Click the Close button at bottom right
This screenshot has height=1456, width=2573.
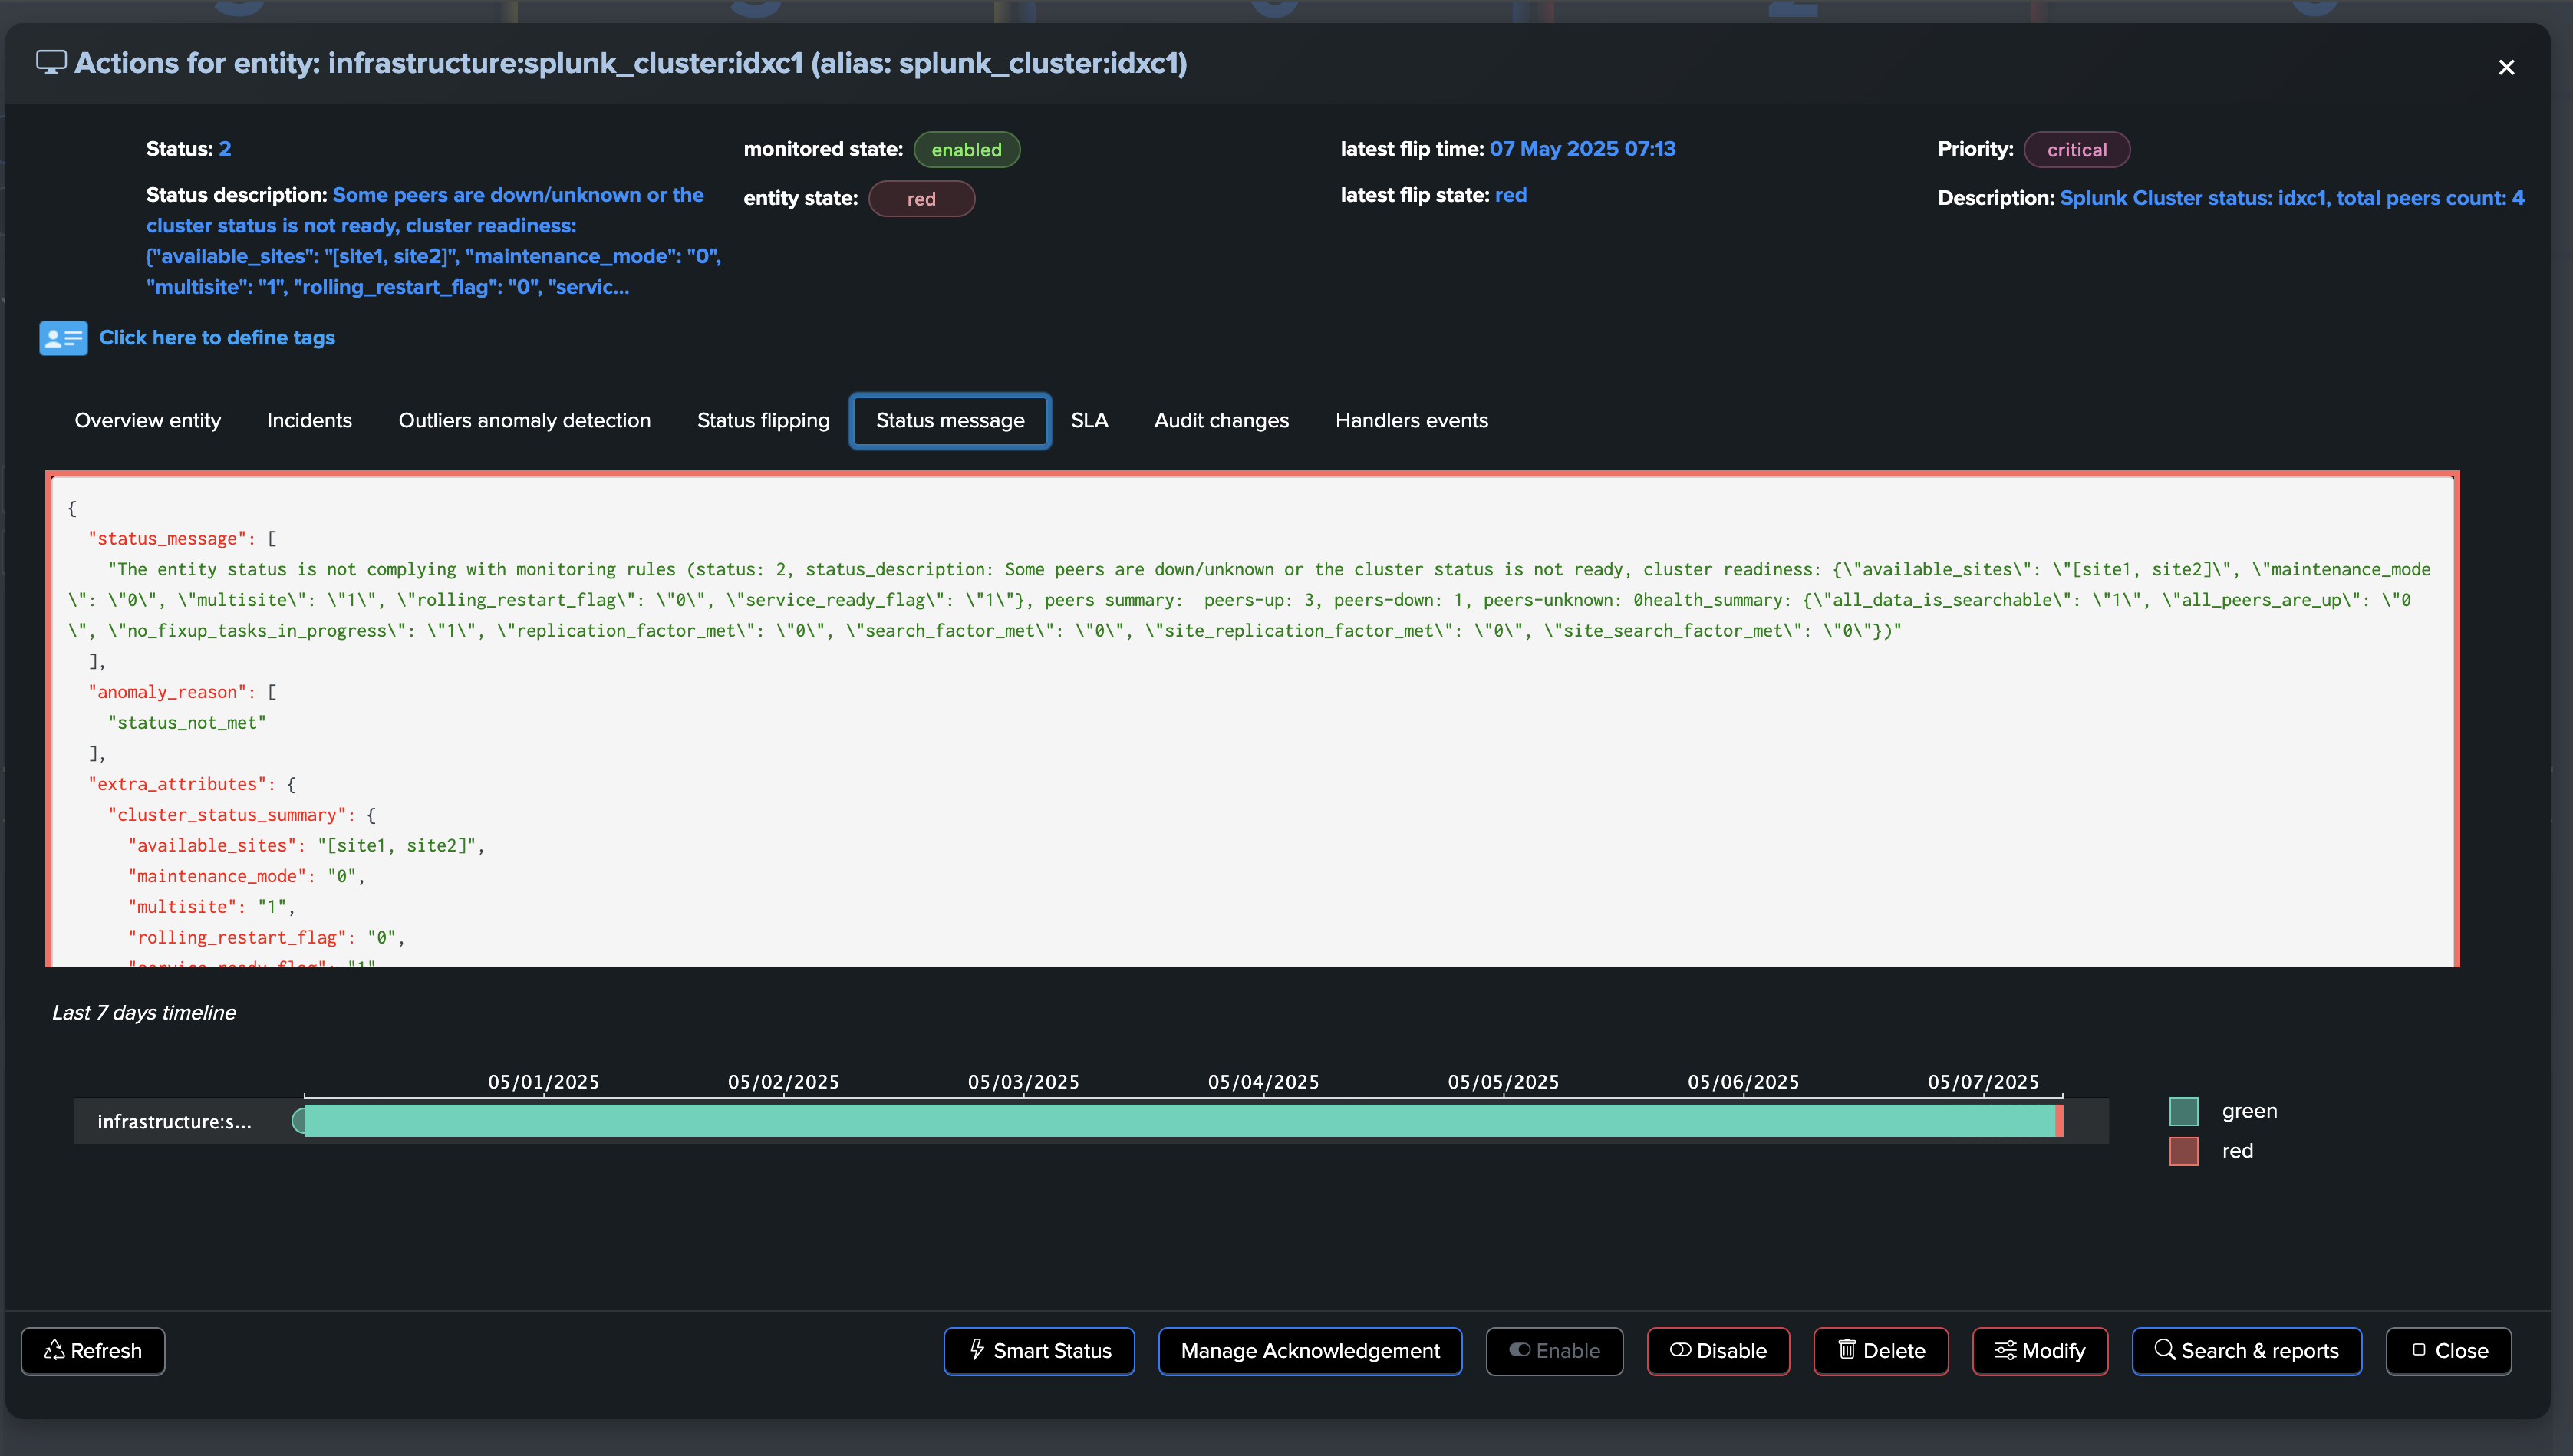2448,1351
